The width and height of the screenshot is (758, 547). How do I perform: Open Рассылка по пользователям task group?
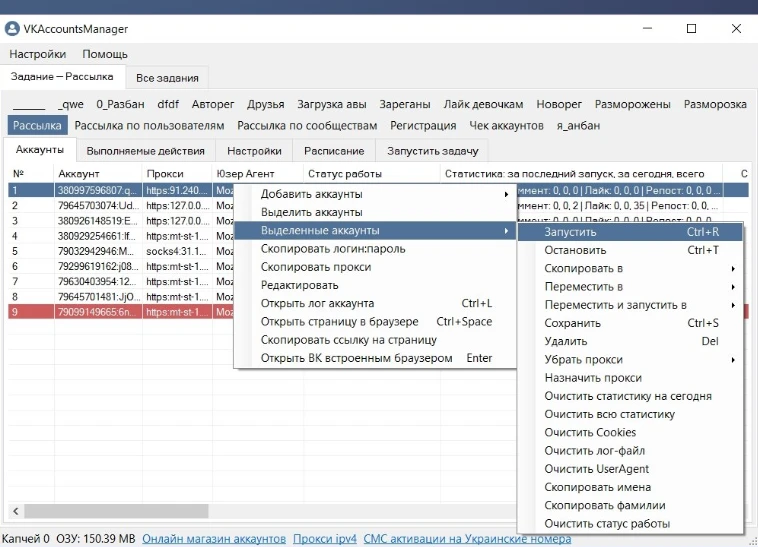pos(149,126)
